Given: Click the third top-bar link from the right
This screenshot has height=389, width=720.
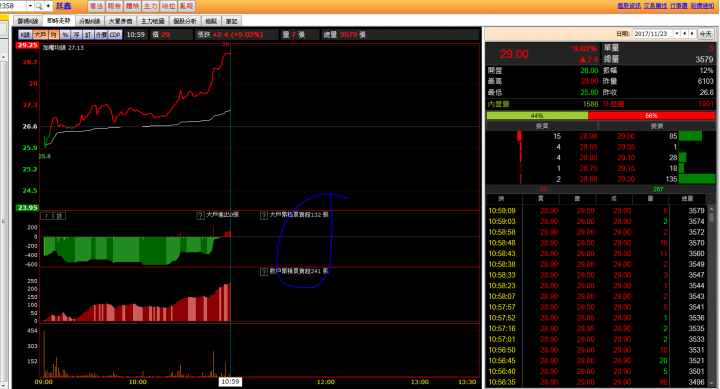Looking at the screenshot, I should tap(655, 6).
